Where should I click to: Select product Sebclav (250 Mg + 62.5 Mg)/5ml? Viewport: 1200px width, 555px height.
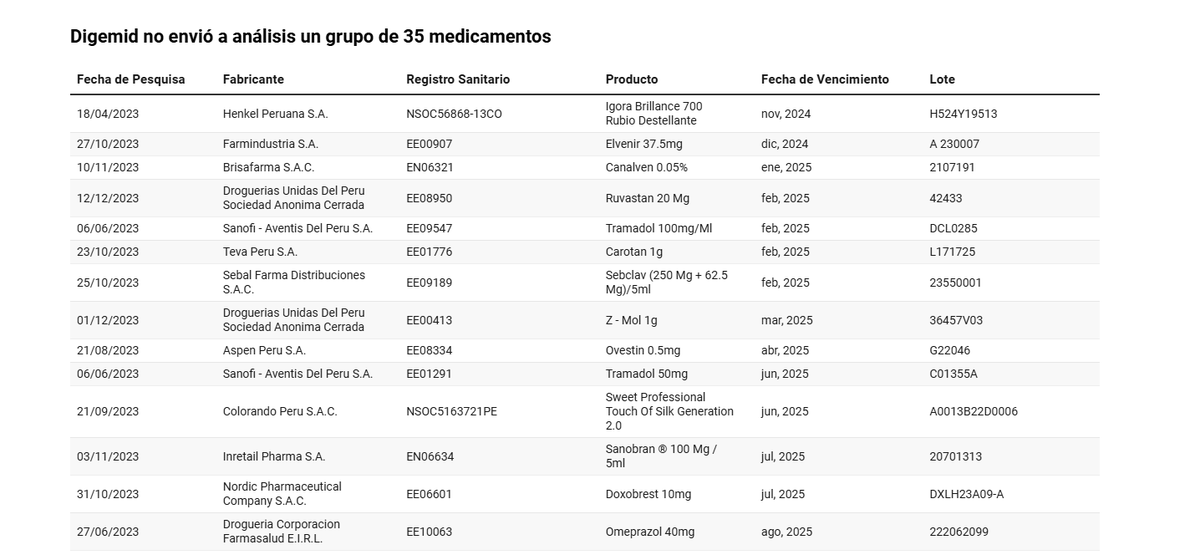667,282
